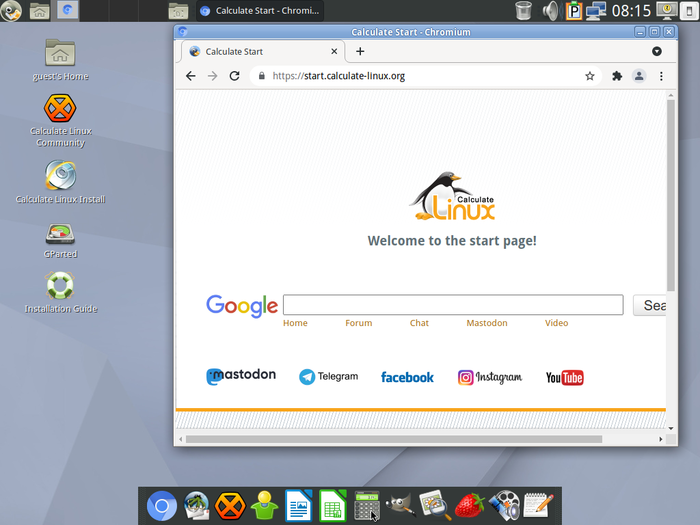
Task: Launch the calculator from the dock
Action: [x=367, y=505]
